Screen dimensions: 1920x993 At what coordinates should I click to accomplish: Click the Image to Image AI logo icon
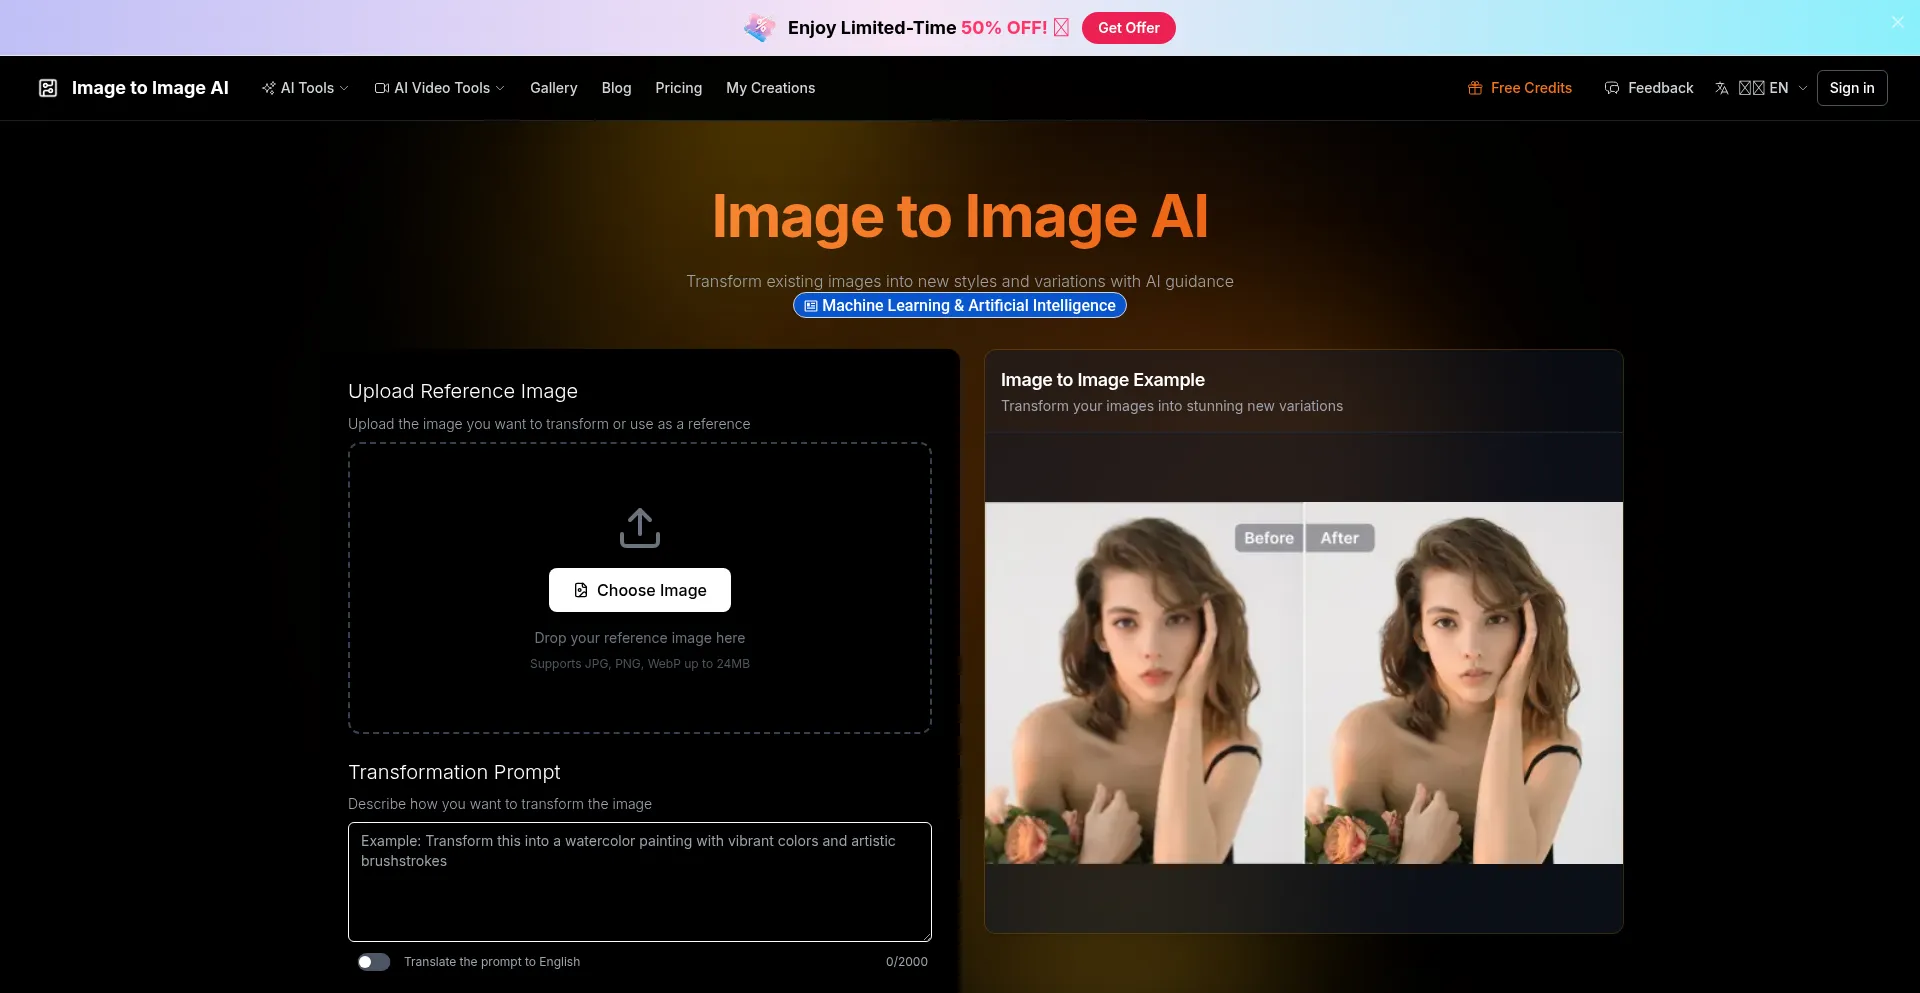click(48, 88)
